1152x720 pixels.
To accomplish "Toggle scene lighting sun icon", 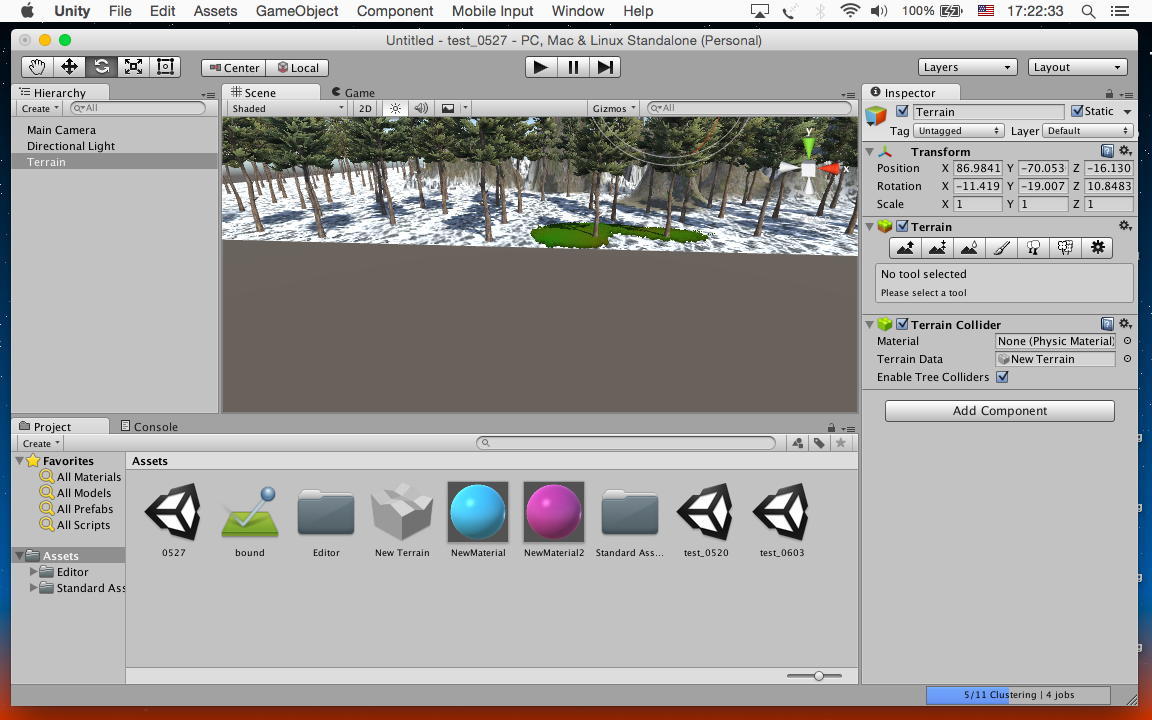I will (395, 108).
